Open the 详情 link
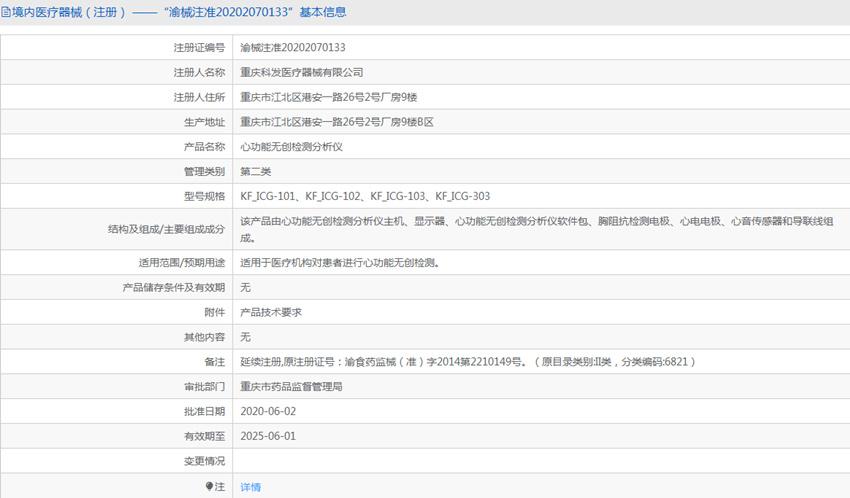 tap(250, 487)
